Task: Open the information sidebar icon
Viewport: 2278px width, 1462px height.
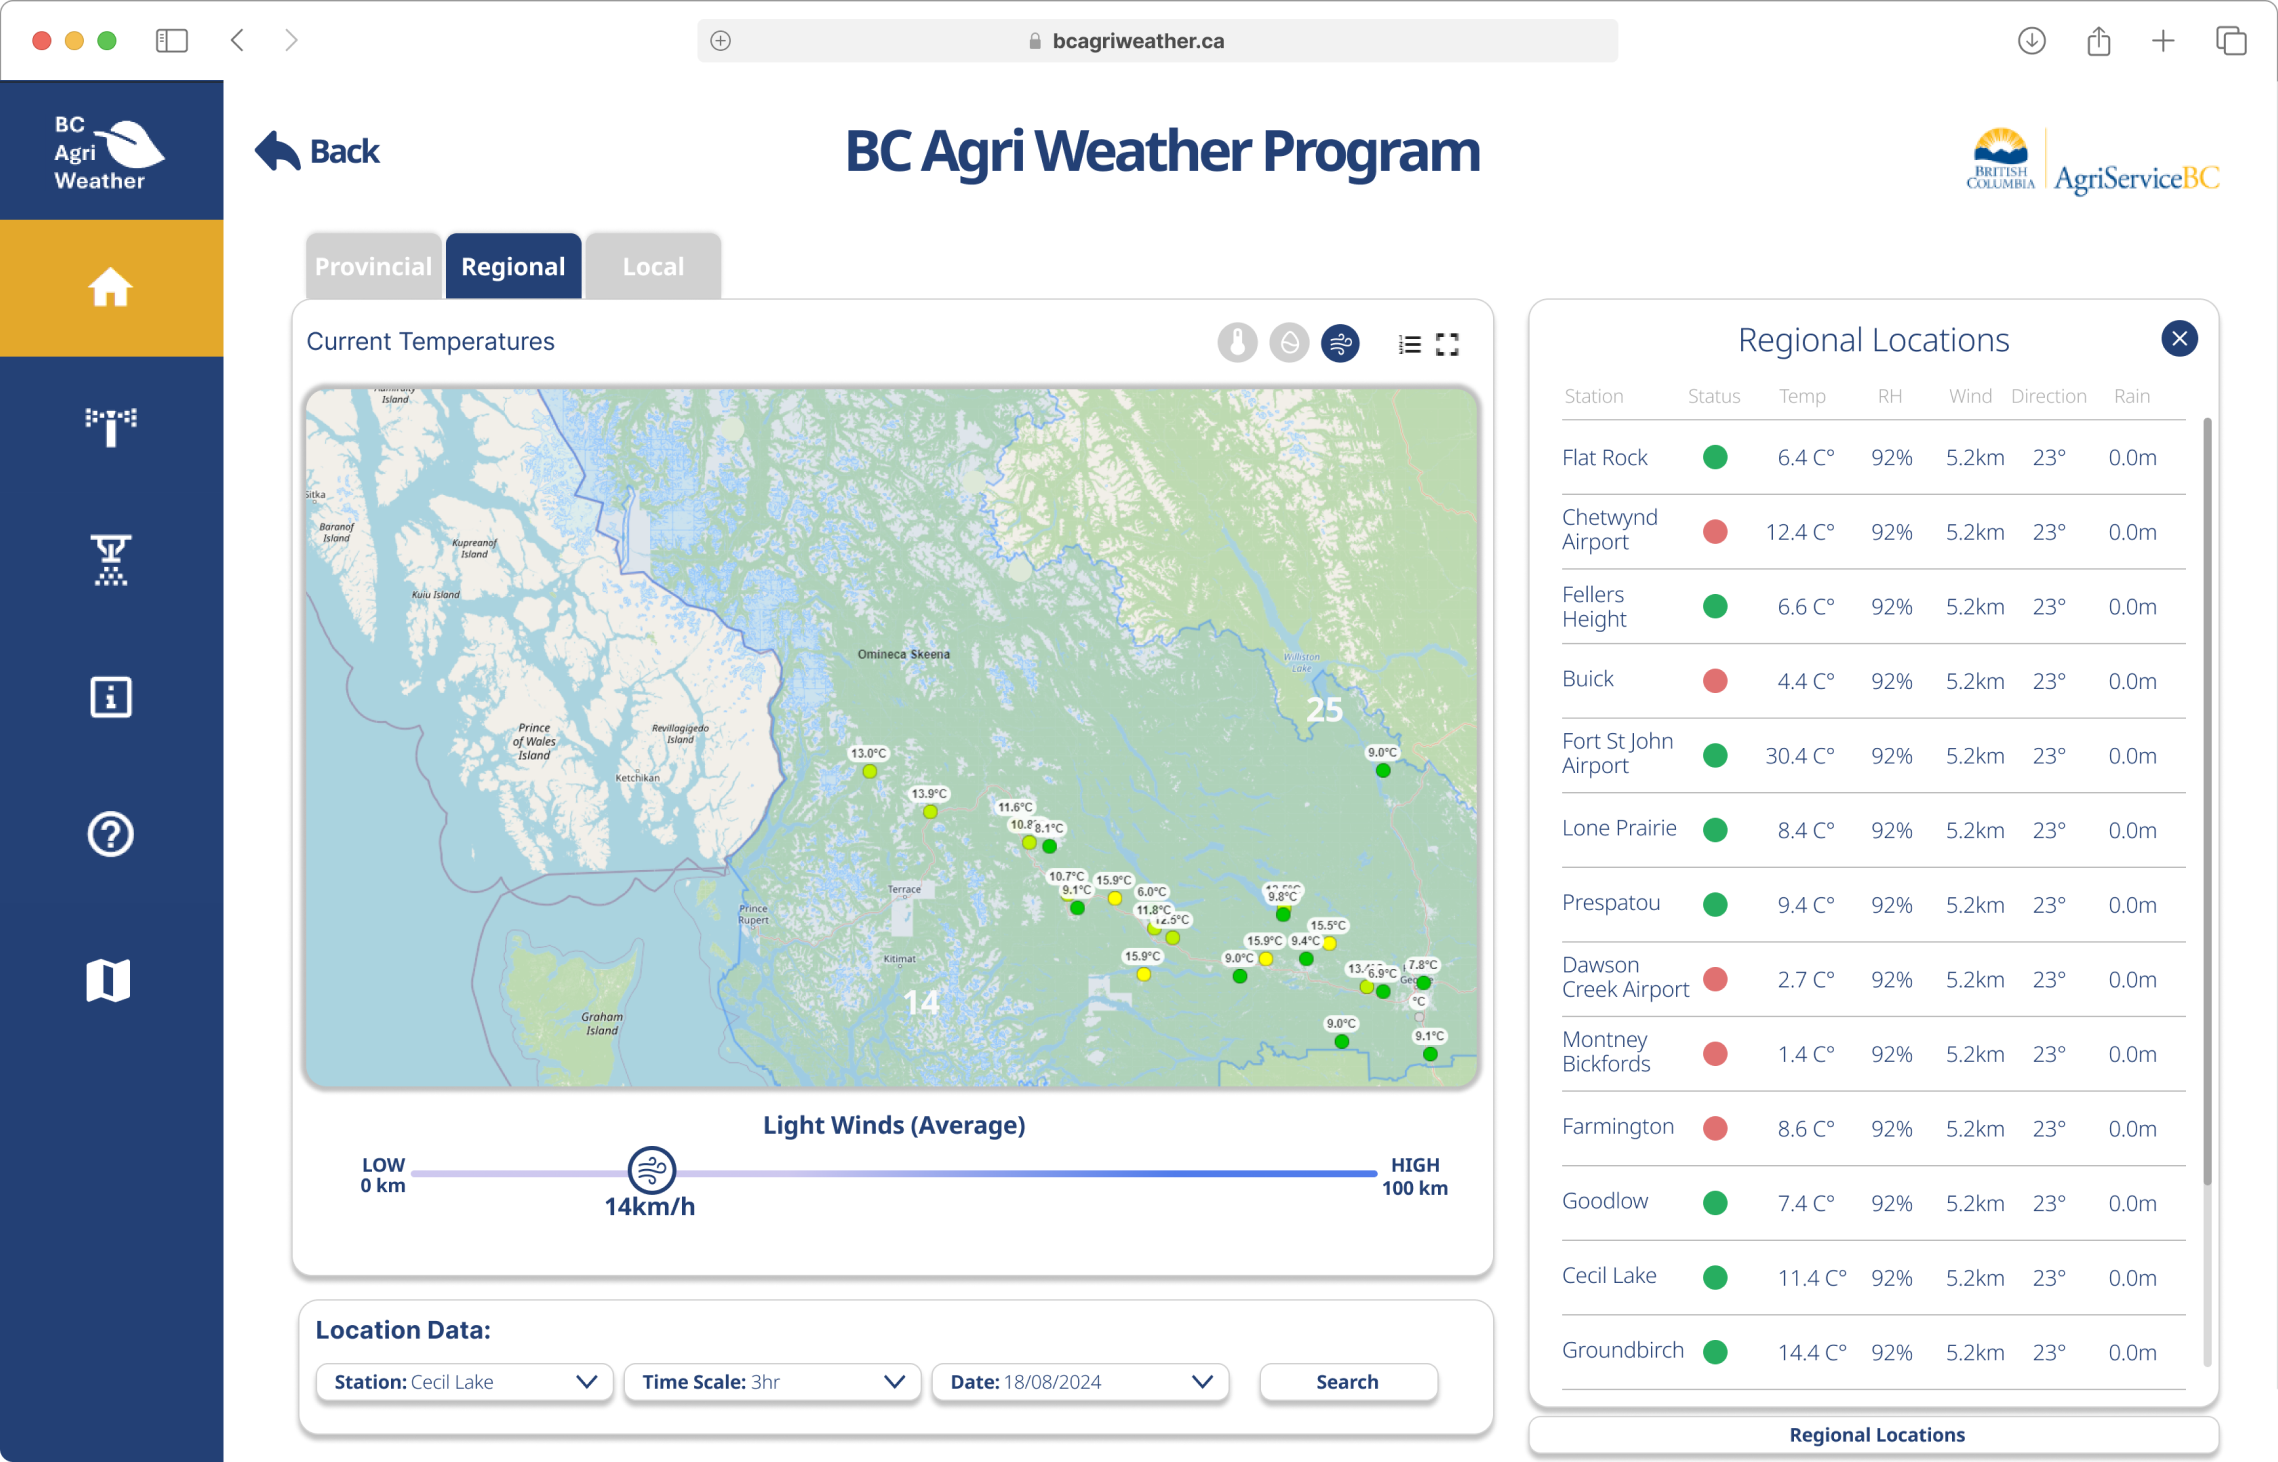Action: tap(110, 697)
